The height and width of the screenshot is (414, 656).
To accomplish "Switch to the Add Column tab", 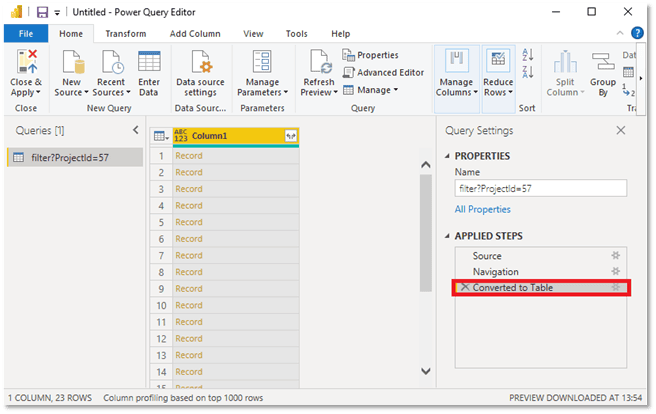I will click(x=195, y=33).
